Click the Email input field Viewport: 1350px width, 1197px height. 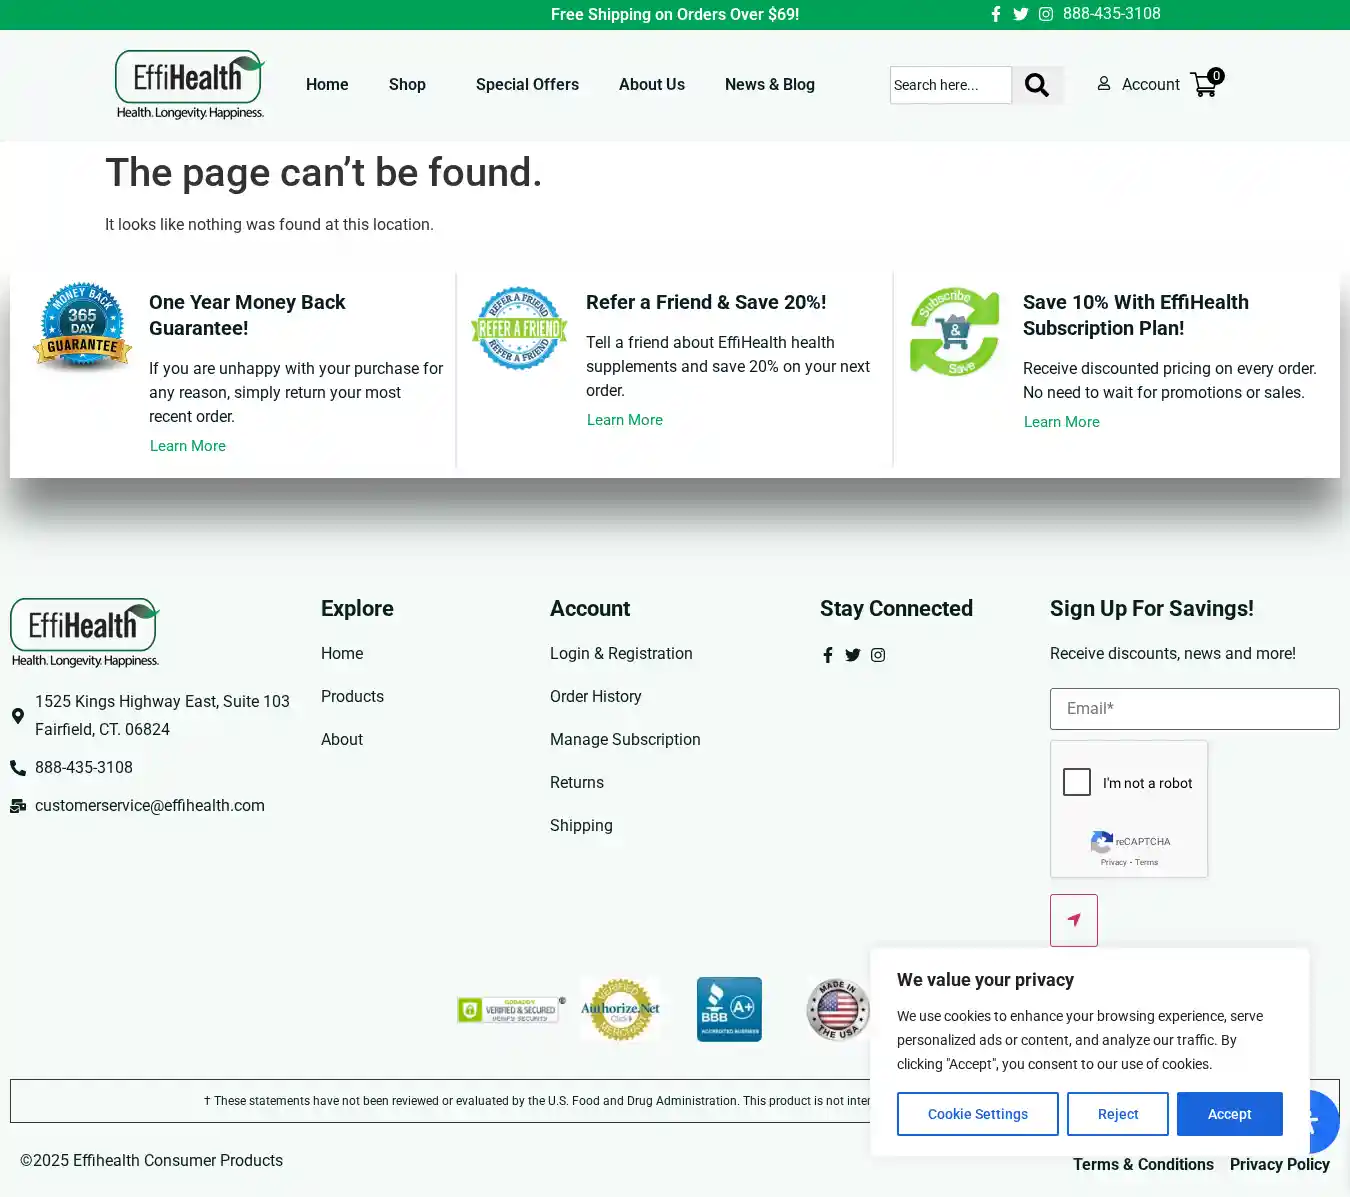(x=1194, y=709)
